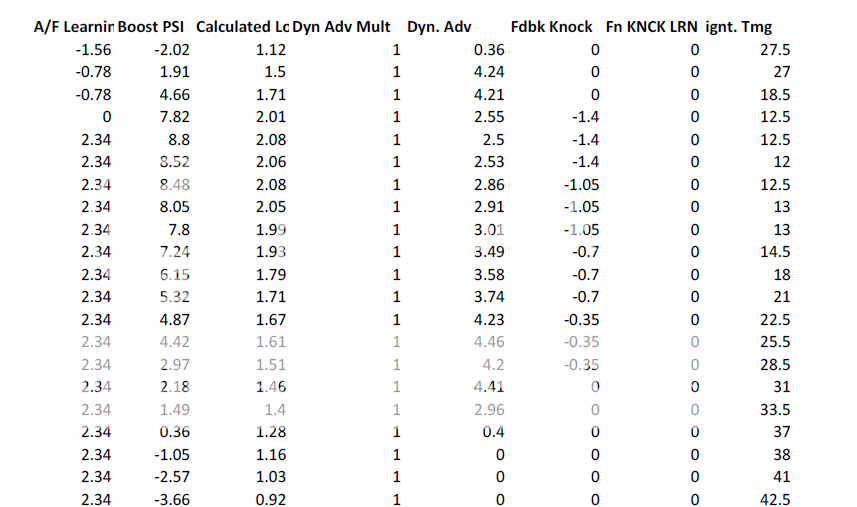Click the Calculated Load value 0.92
The width and height of the screenshot is (857, 507).
(271, 499)
